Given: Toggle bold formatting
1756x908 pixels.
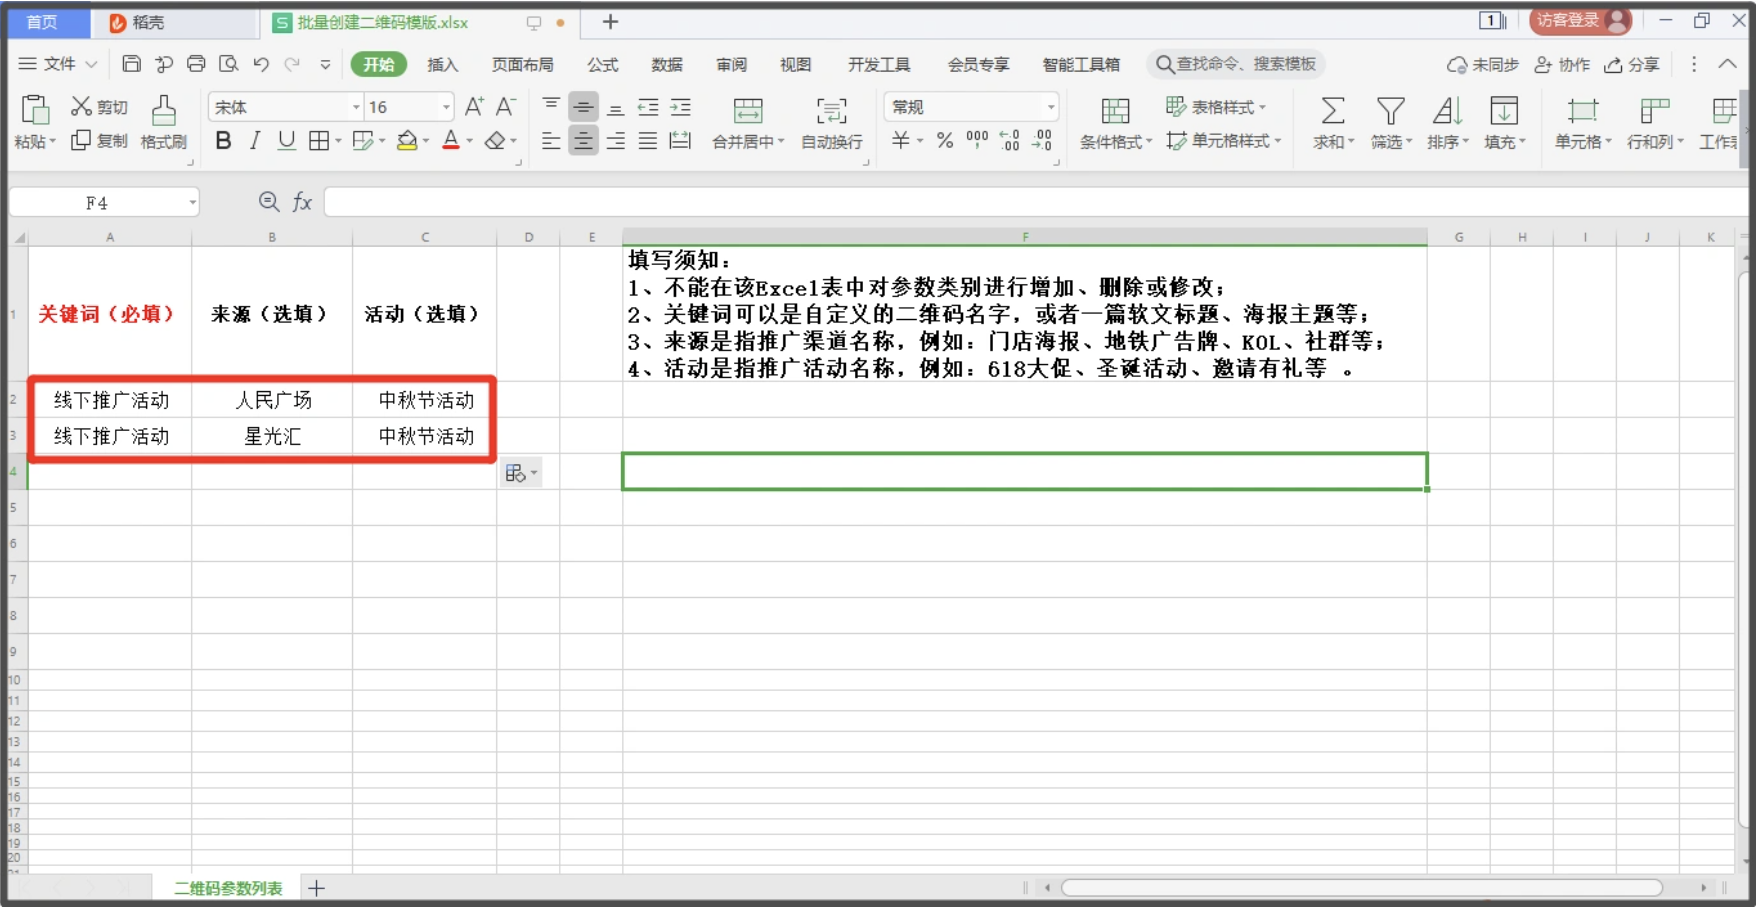Looking at the screenshot, I should 223,141.
